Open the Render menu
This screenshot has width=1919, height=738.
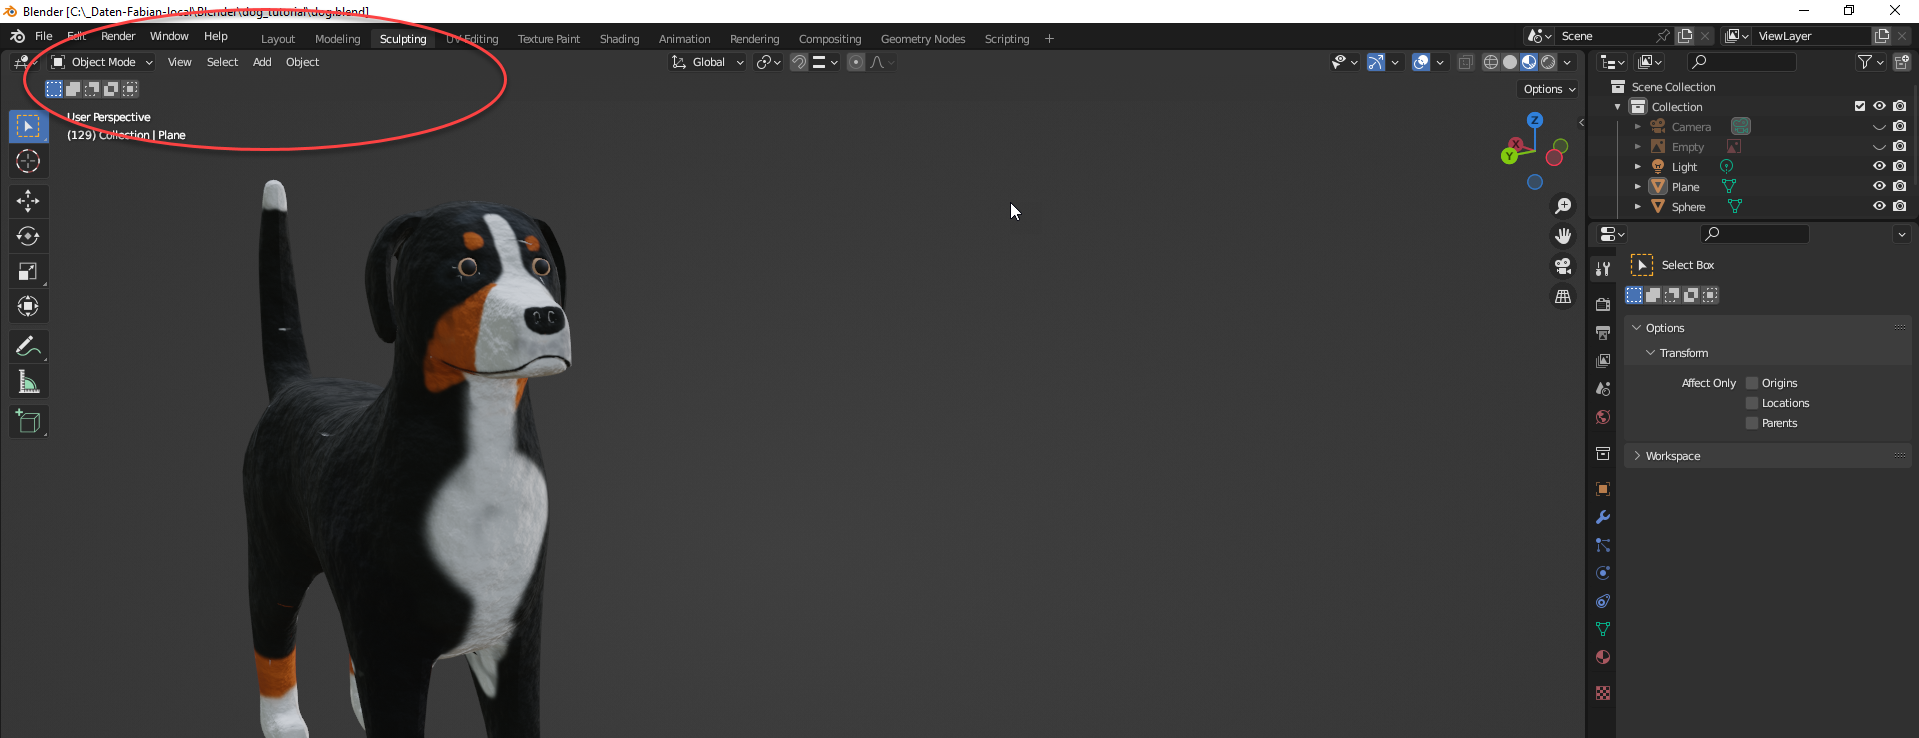tap(118, 36)
